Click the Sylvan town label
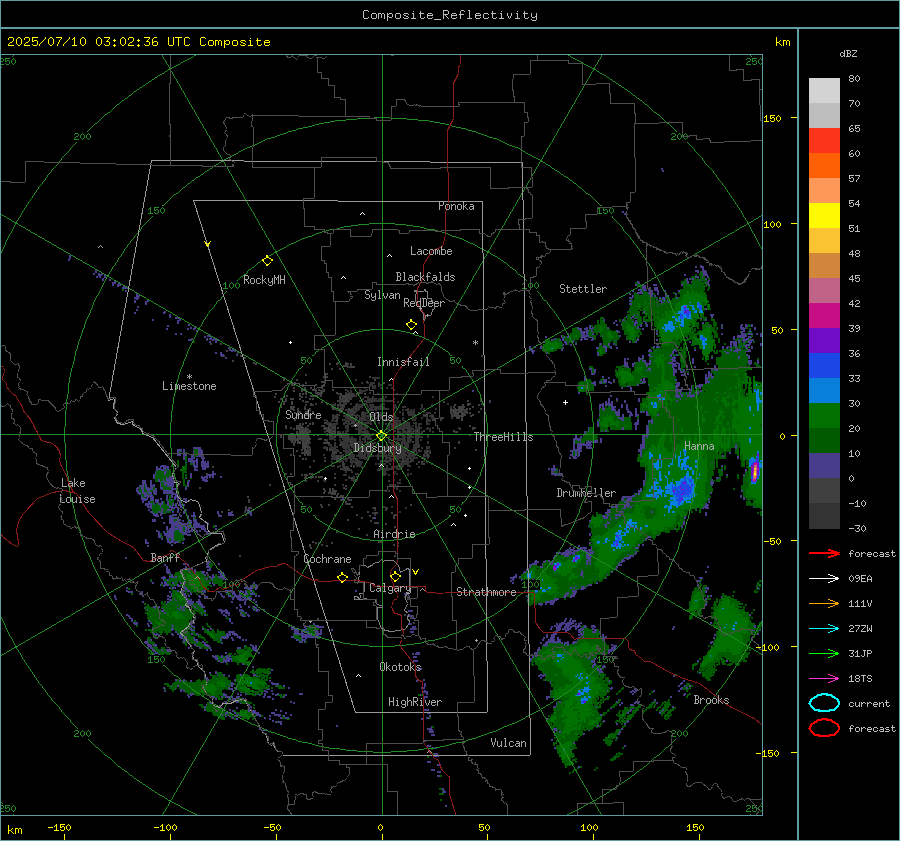Viewport: 900px width, 841px height. pyautogui.click(x=382, y=295)
